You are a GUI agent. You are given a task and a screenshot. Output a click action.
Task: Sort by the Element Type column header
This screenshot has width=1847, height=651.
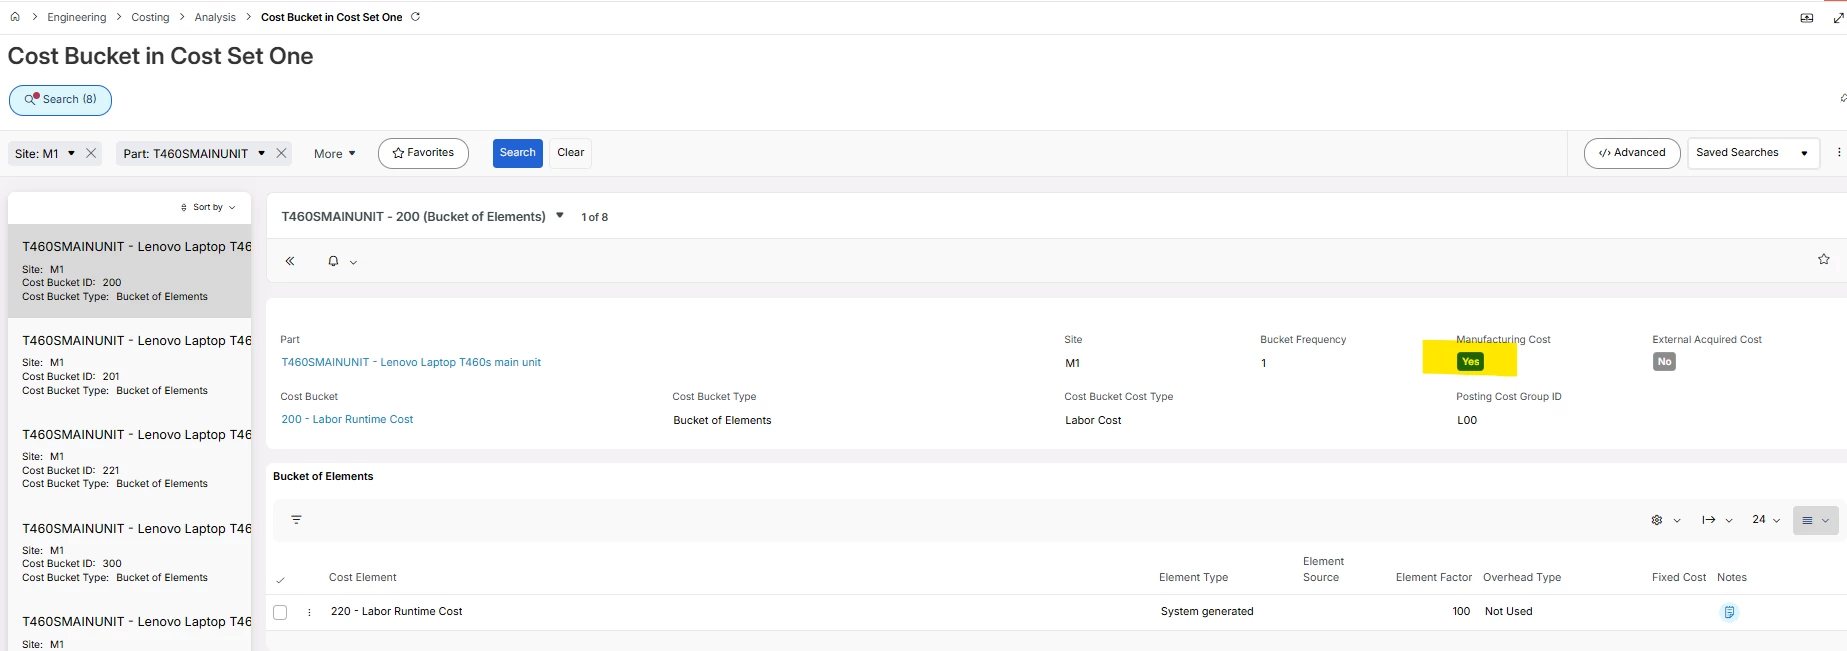point(1193,578)
